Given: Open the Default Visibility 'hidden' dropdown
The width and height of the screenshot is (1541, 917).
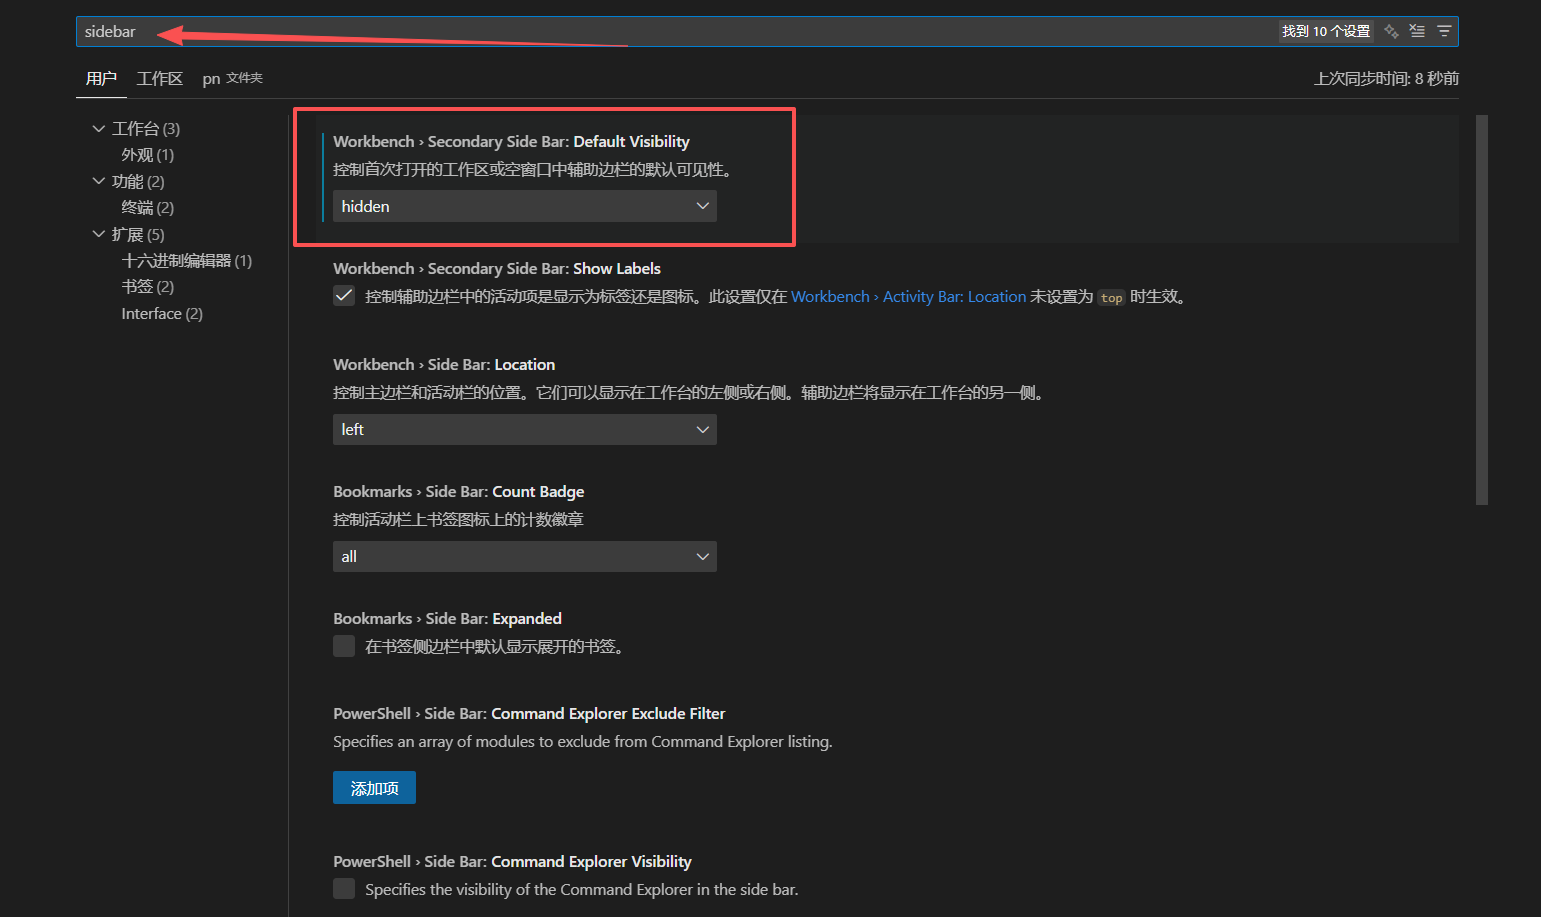Looking at the screenshot, I should click(525, 206).
